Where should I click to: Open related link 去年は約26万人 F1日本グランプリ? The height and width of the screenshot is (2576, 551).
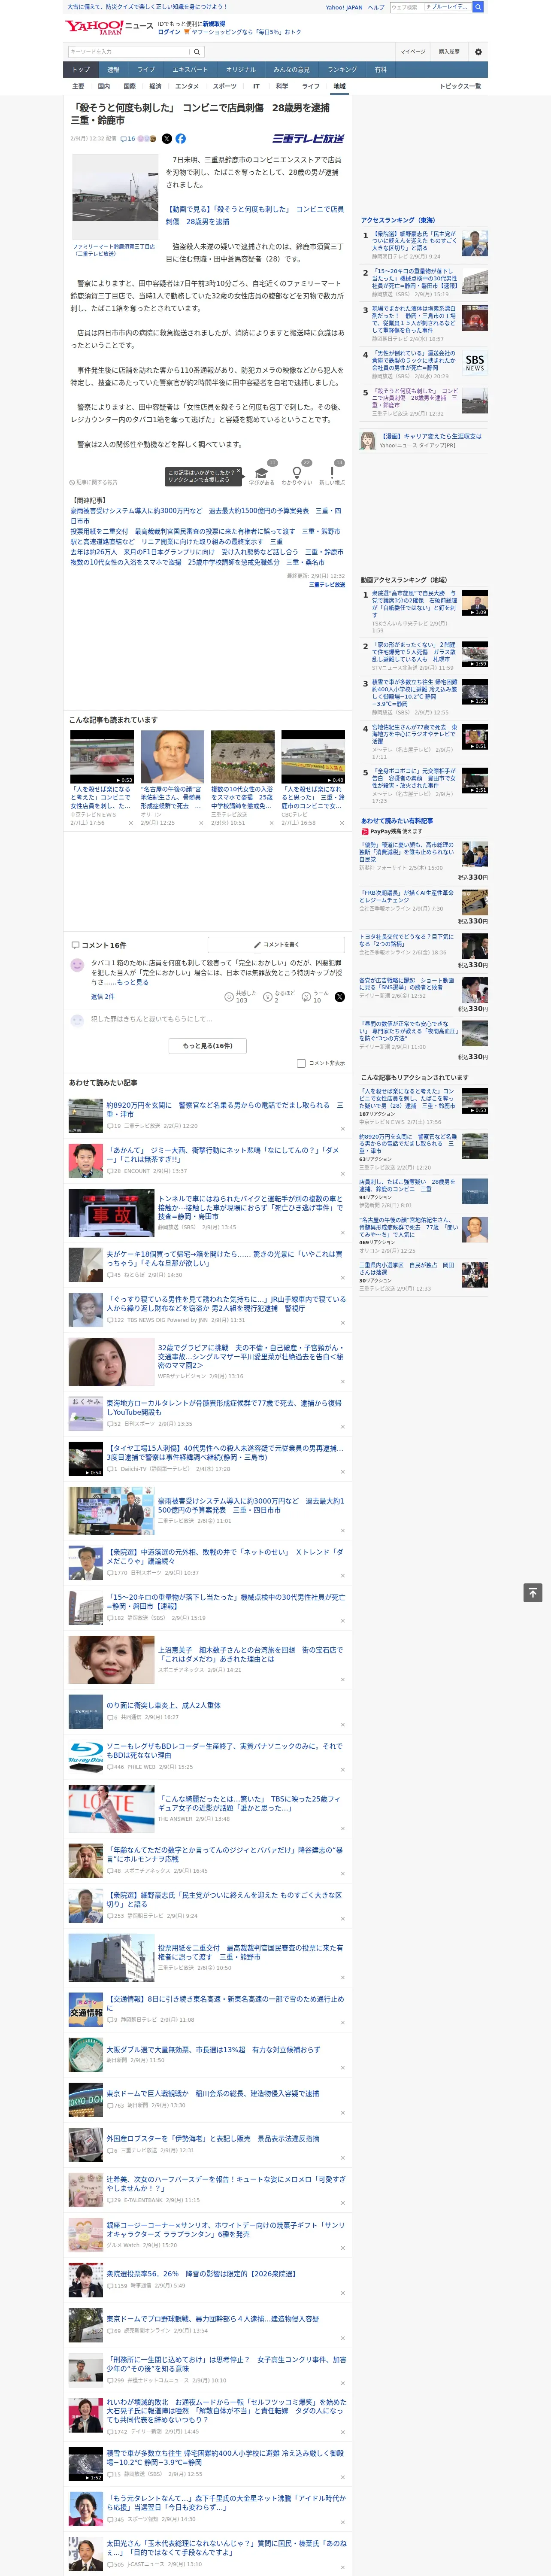tap(206, 552)
